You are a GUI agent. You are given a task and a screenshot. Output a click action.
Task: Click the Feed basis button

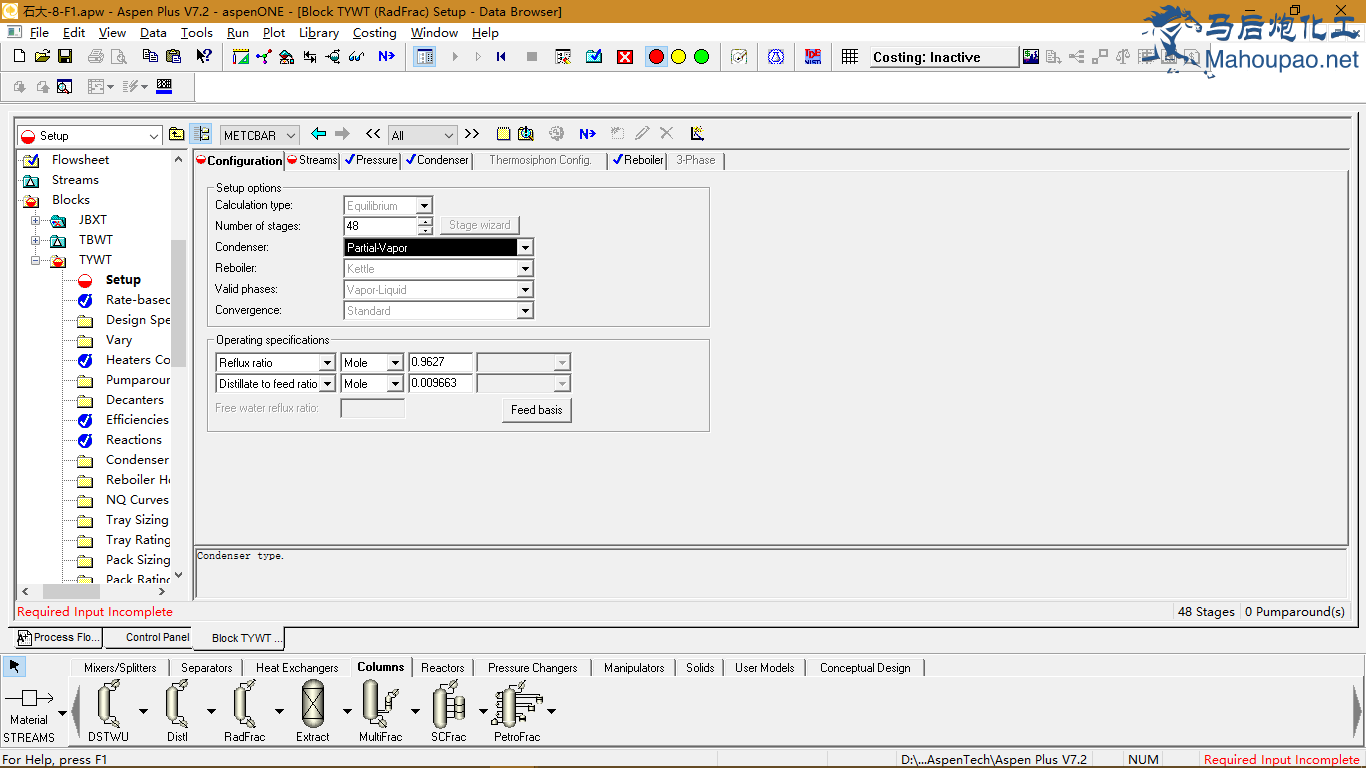tap(537, 410)
